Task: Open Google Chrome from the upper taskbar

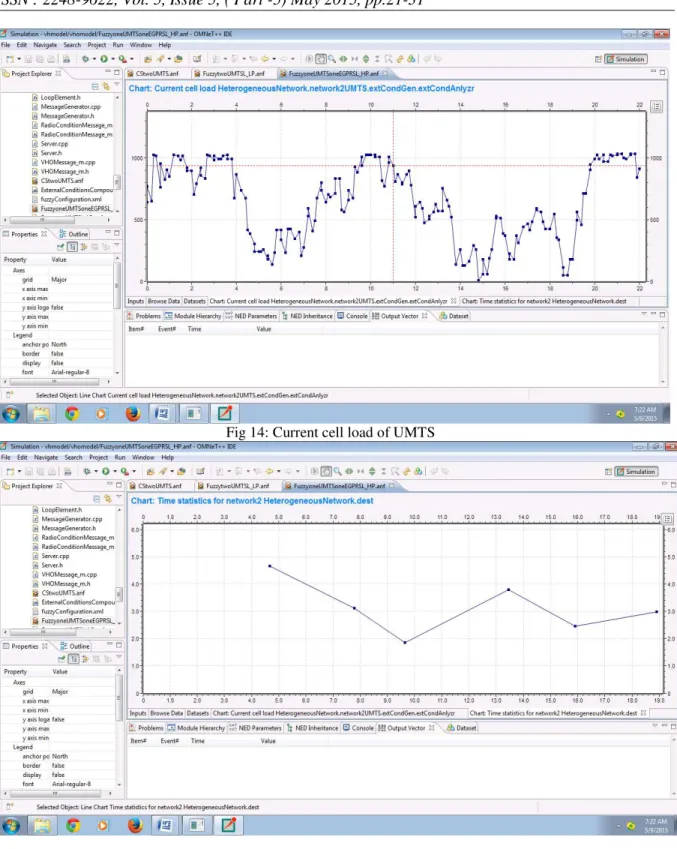Action: point(71,414)
